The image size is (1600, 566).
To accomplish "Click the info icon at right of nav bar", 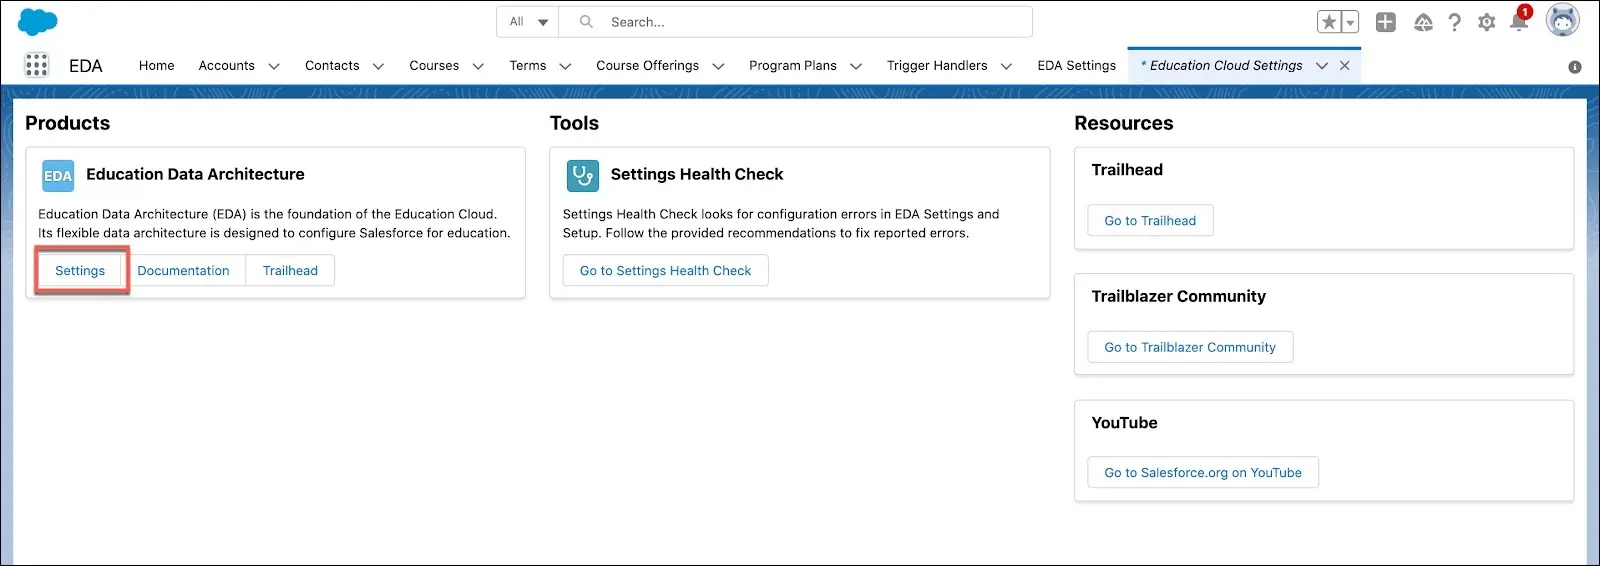I will click(1575, 67).
